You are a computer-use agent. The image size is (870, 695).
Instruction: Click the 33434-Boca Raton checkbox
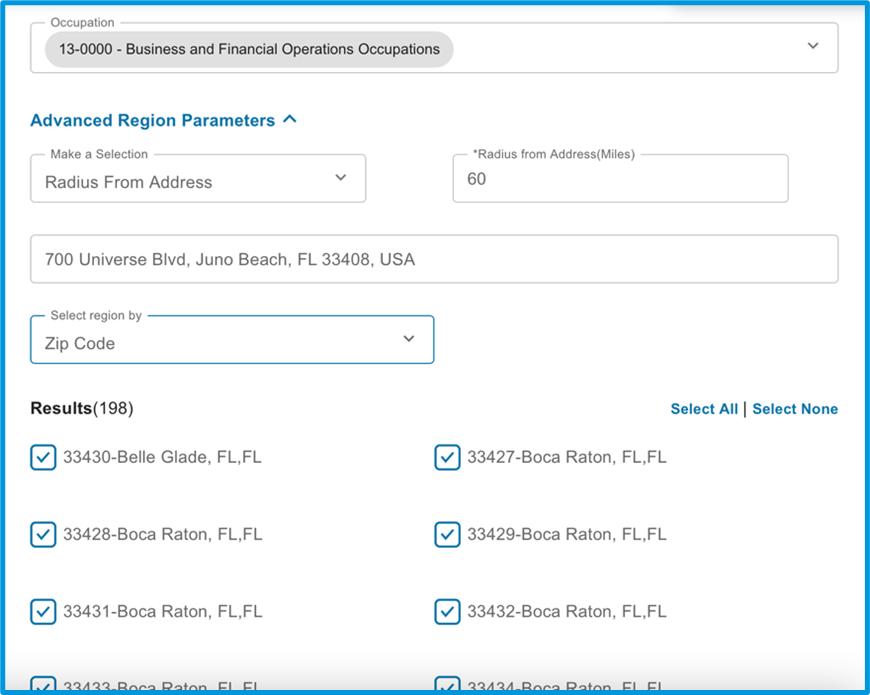click(x=447, y=685)
